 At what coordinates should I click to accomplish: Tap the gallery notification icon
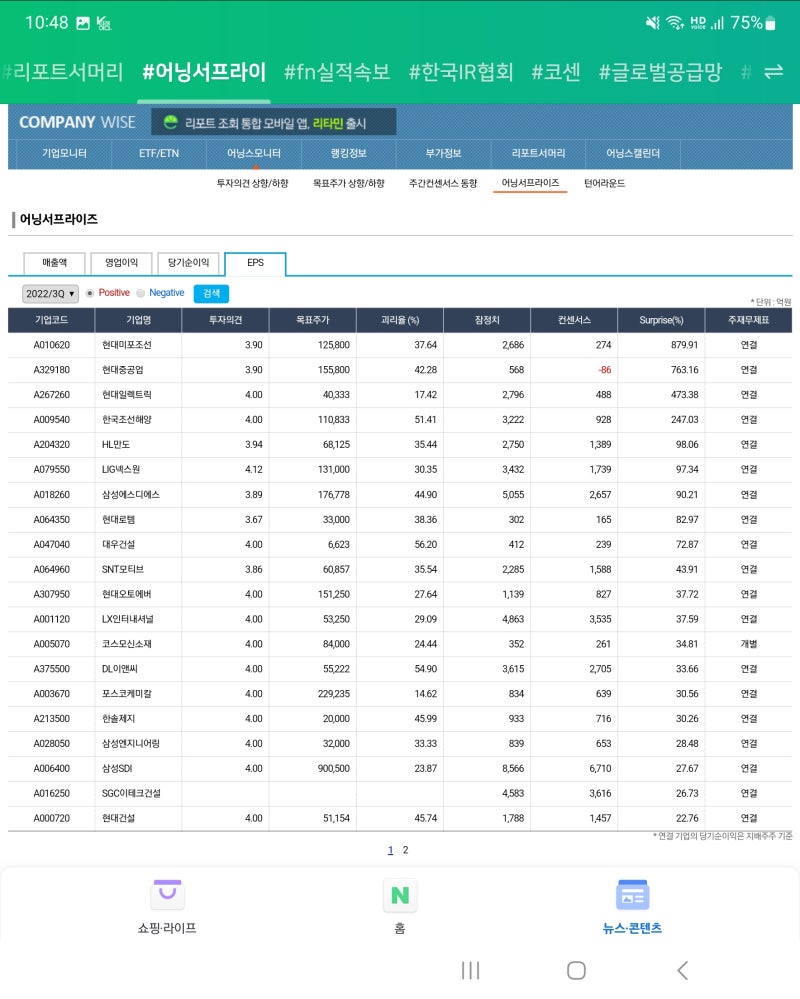coord(83,23)
